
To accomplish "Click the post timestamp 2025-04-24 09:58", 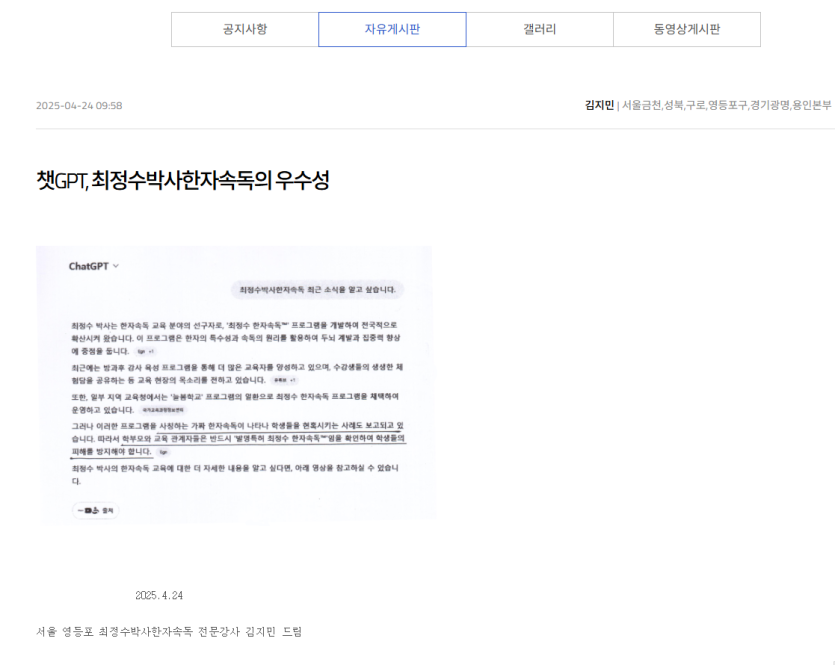I will pyautogui.click(x=79, y=105).
